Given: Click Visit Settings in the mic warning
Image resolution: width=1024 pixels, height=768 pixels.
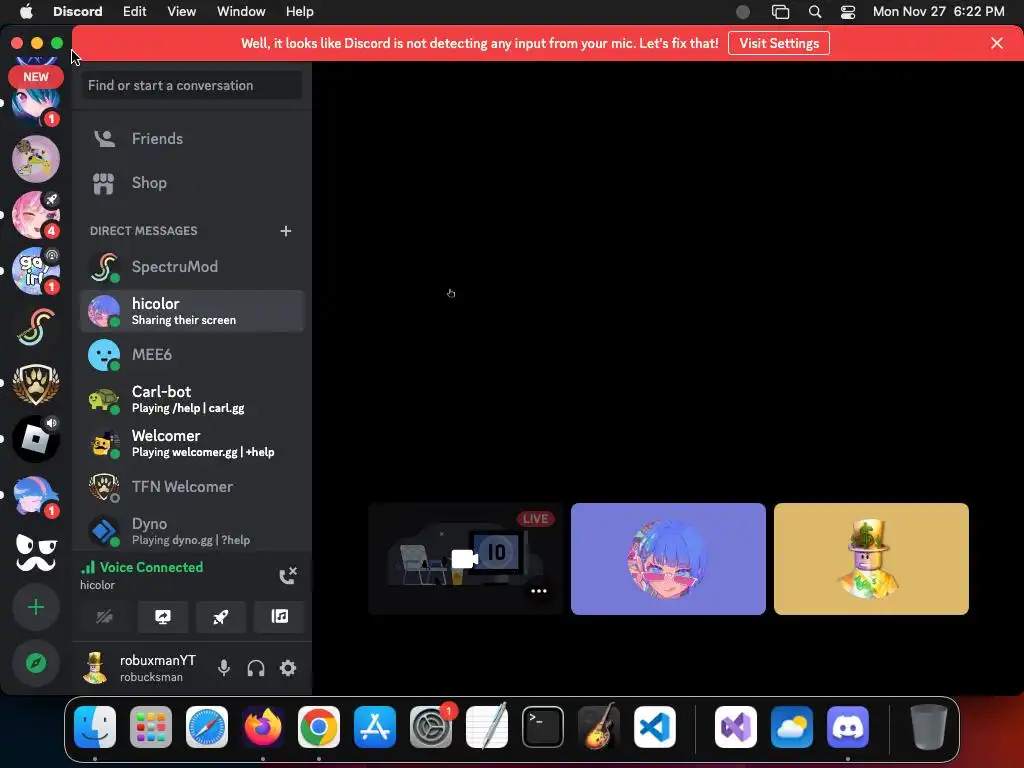Looking at the screenshot, I should (x=778, y=43).
